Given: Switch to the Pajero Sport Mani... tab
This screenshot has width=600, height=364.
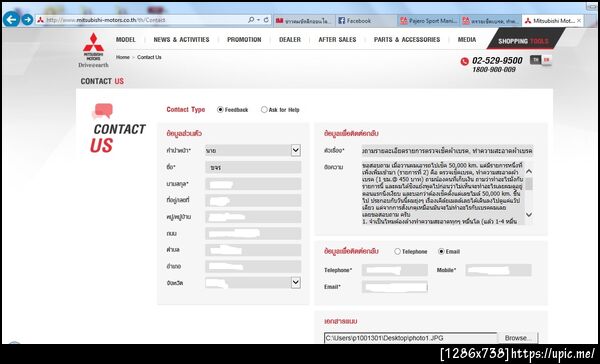Looking at the screenshot, I should (x=429, y=21).
